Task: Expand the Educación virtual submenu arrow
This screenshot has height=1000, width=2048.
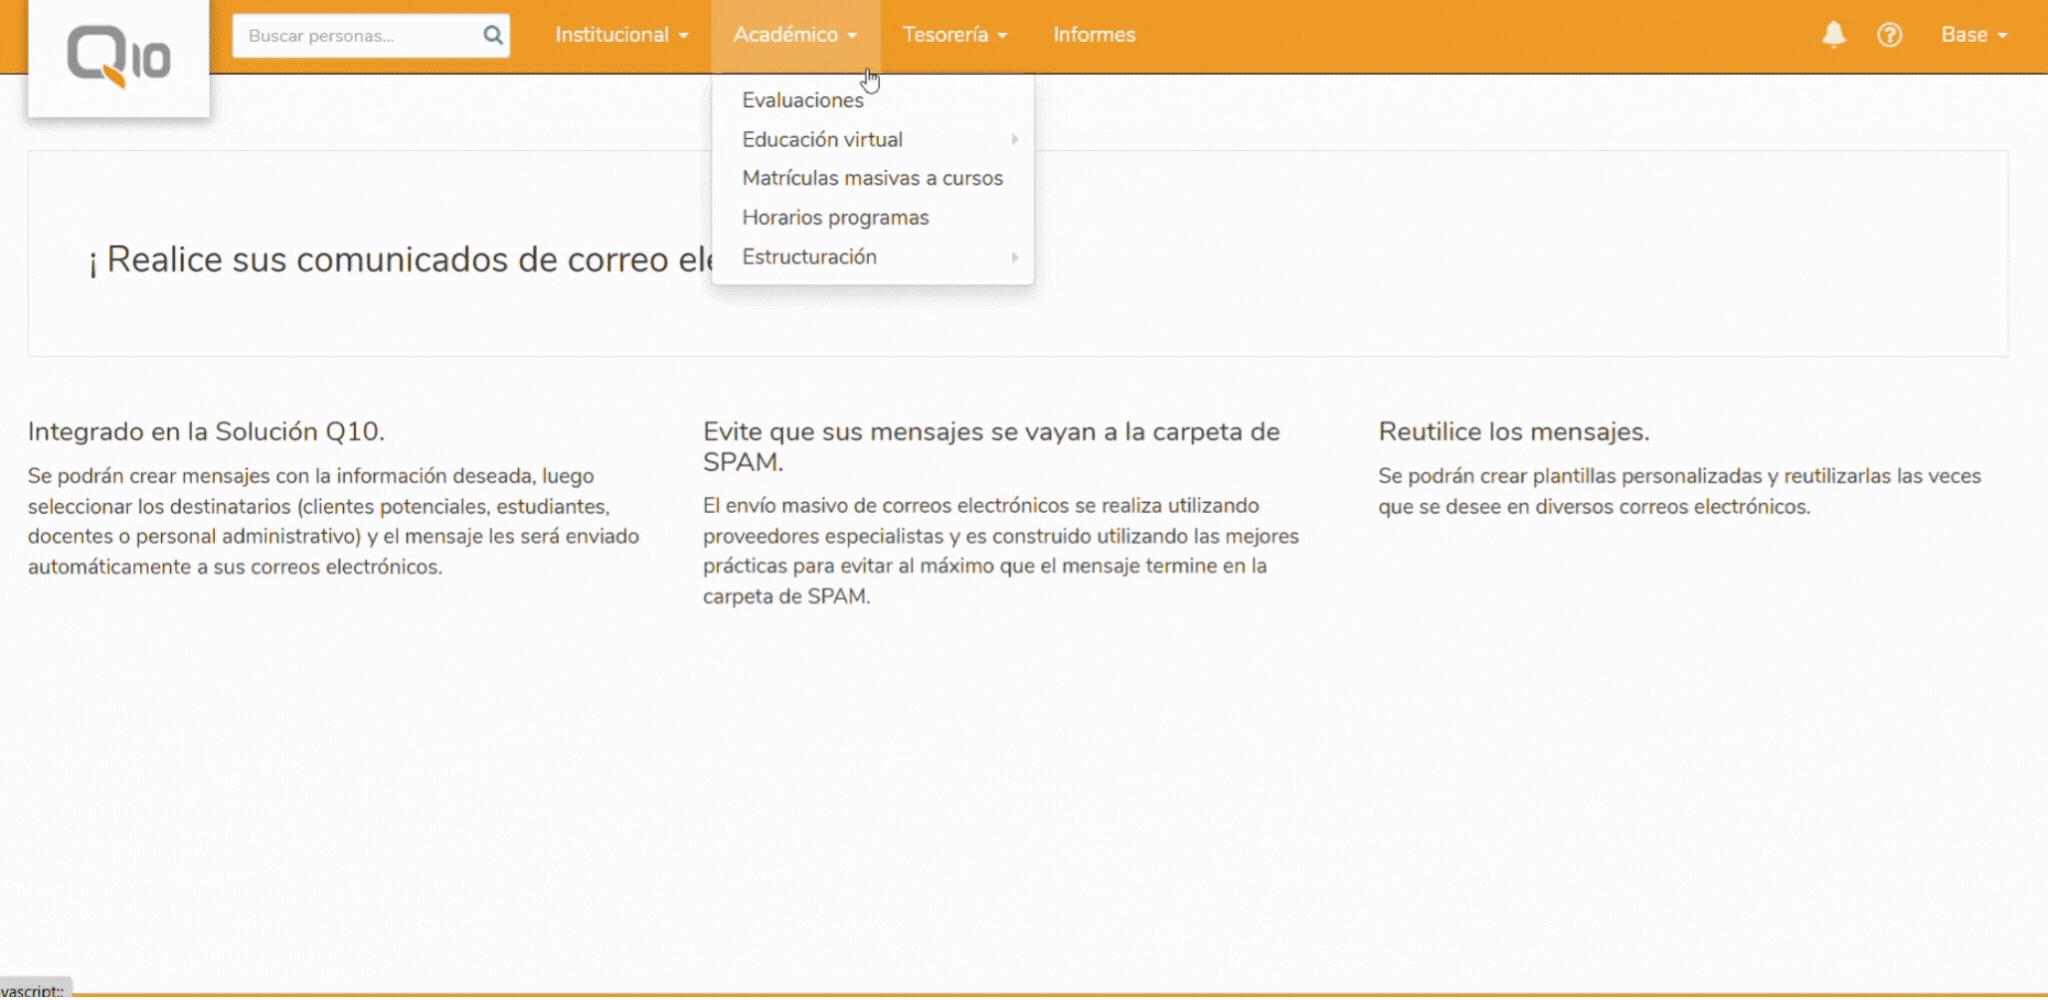Action: pyautogui.click(x=1014, y=140)
